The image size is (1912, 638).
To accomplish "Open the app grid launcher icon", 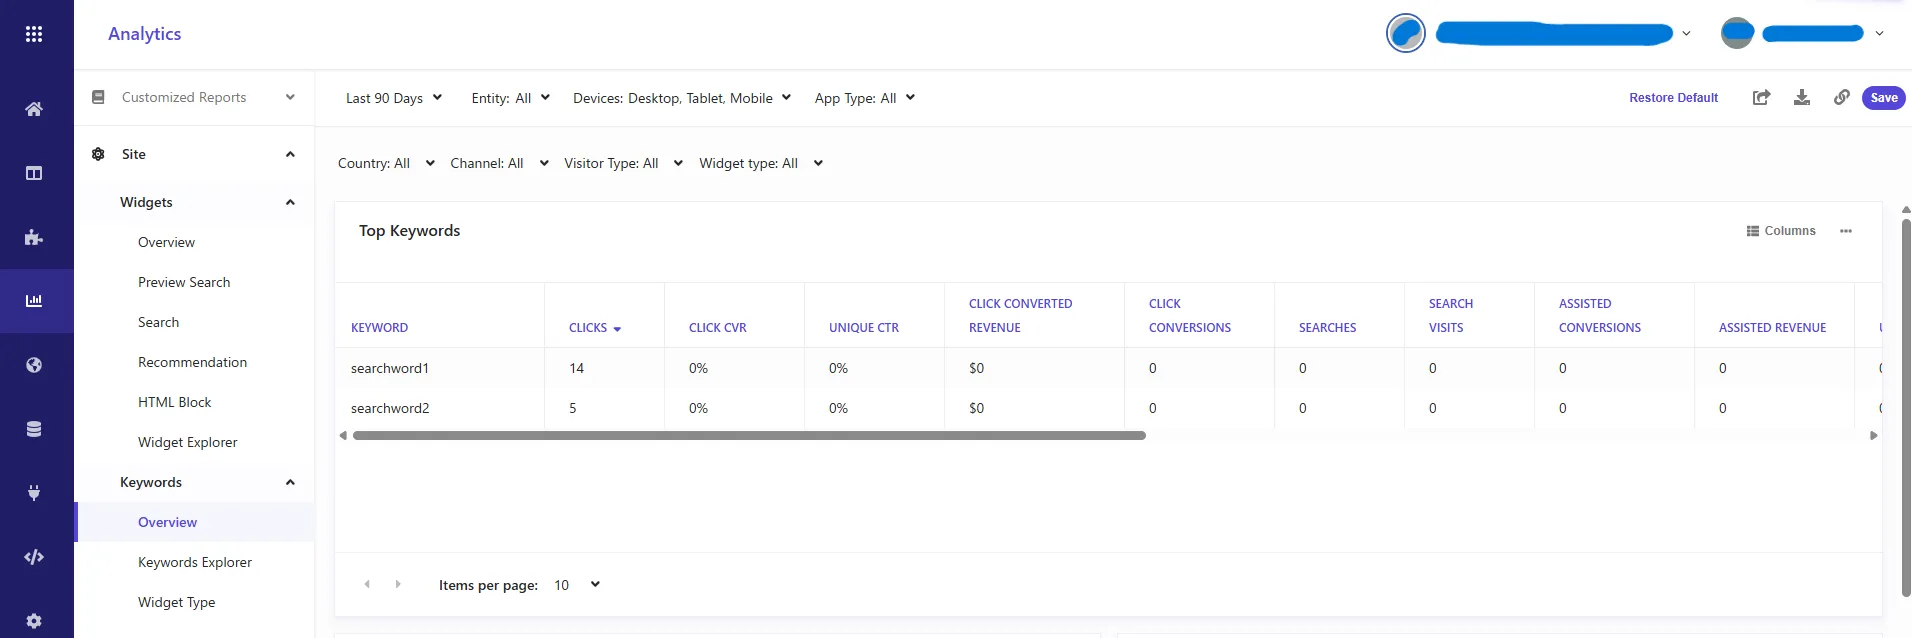I will coord(34,34).
